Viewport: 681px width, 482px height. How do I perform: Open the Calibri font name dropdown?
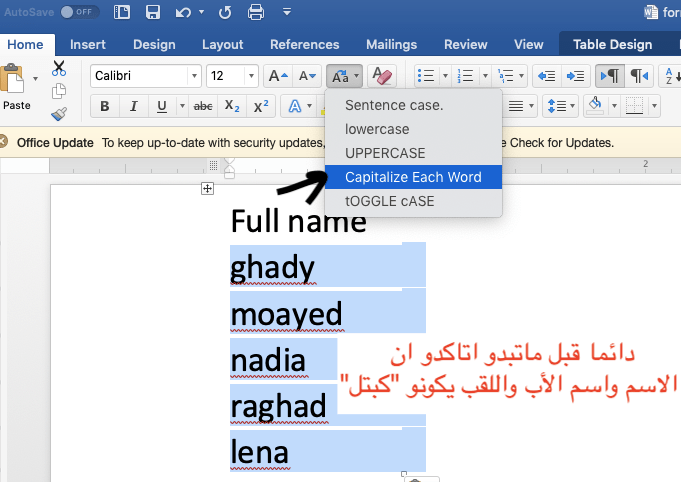[x=193, y=76]
